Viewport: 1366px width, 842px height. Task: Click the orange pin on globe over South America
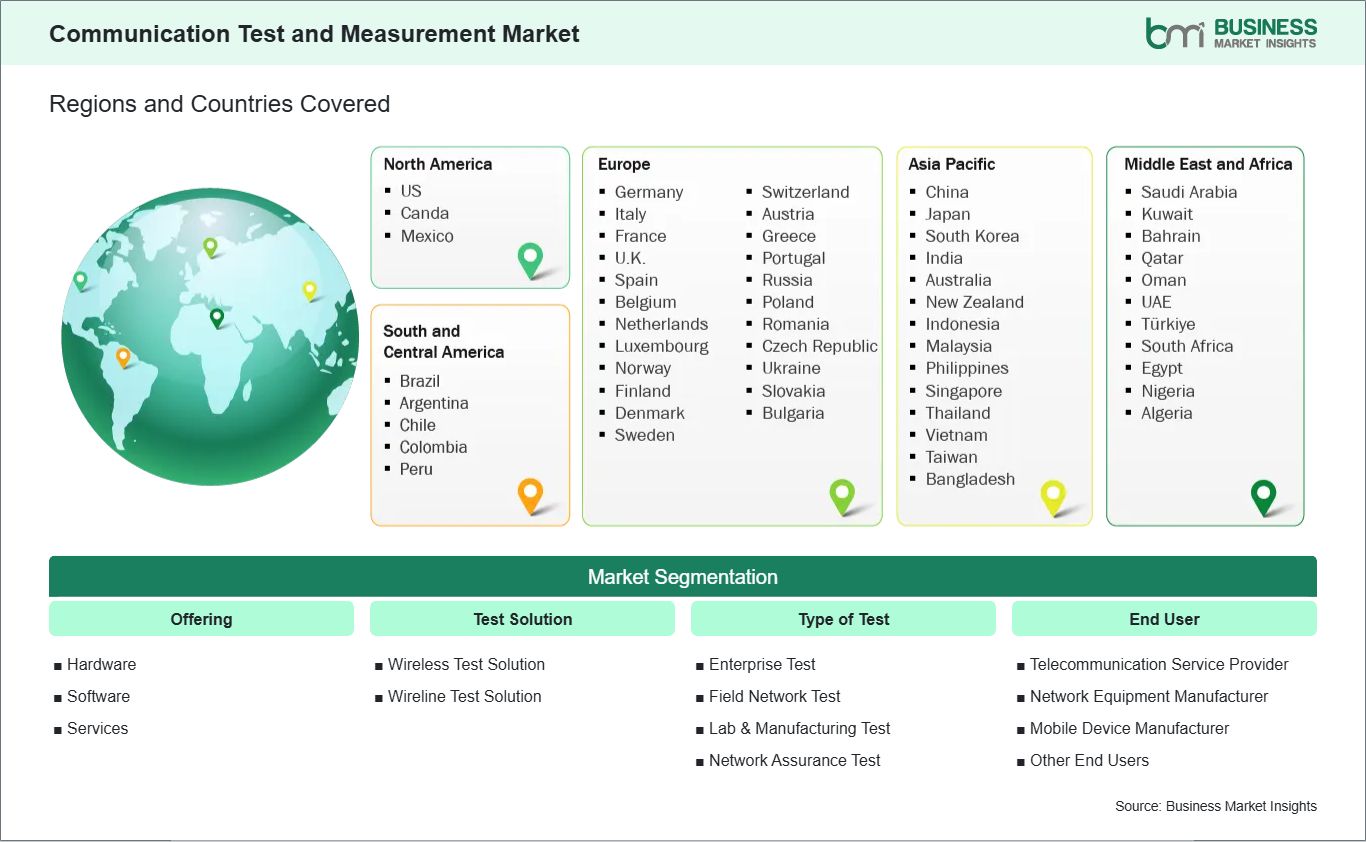[123, 355]
